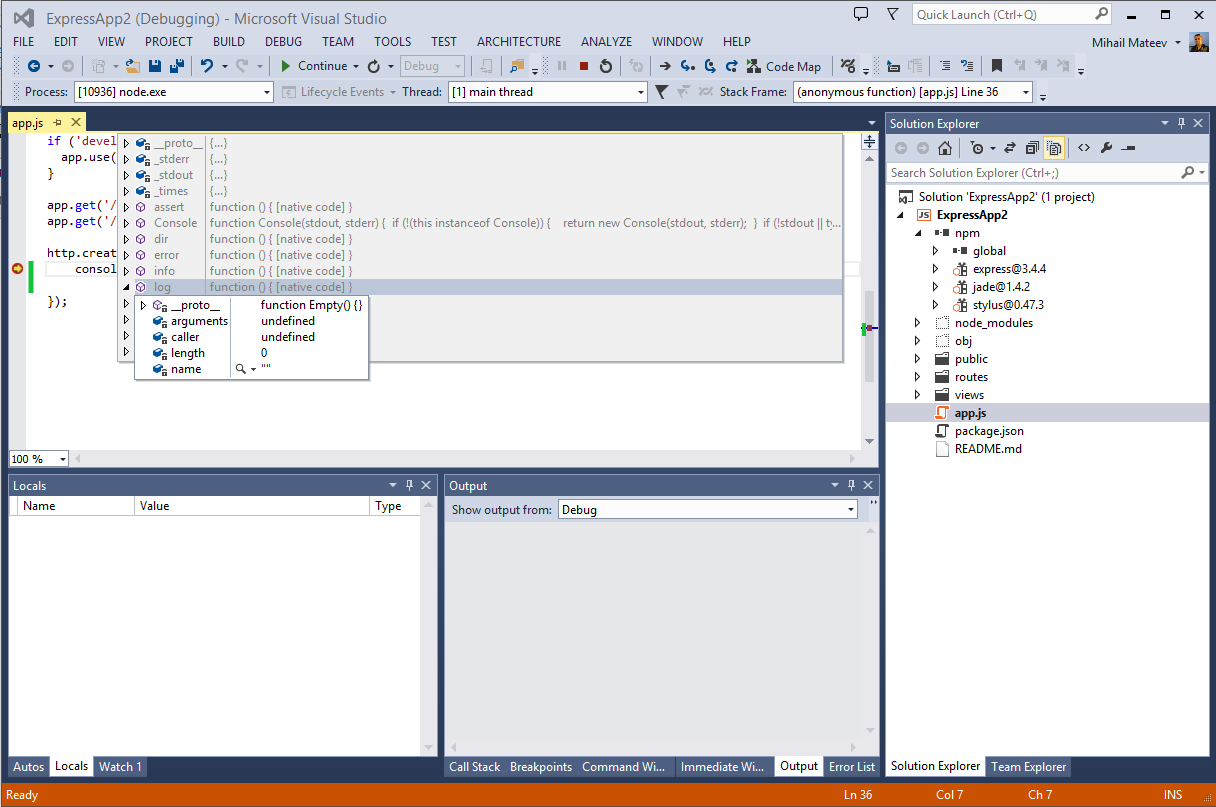Switch to the Team Explorer tab
Screen dimensions: 1216x807
click(1029, 767)
